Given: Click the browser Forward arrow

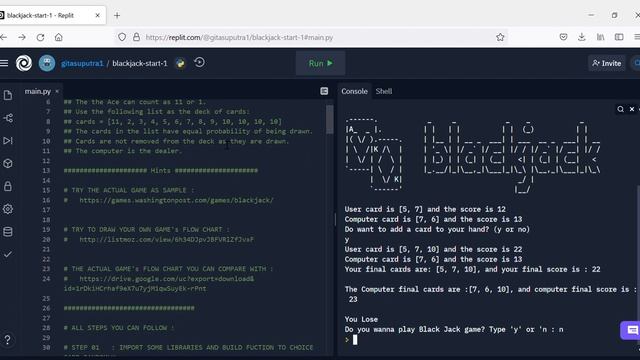Looking at the screenshot, I should (x=22, y=37).
